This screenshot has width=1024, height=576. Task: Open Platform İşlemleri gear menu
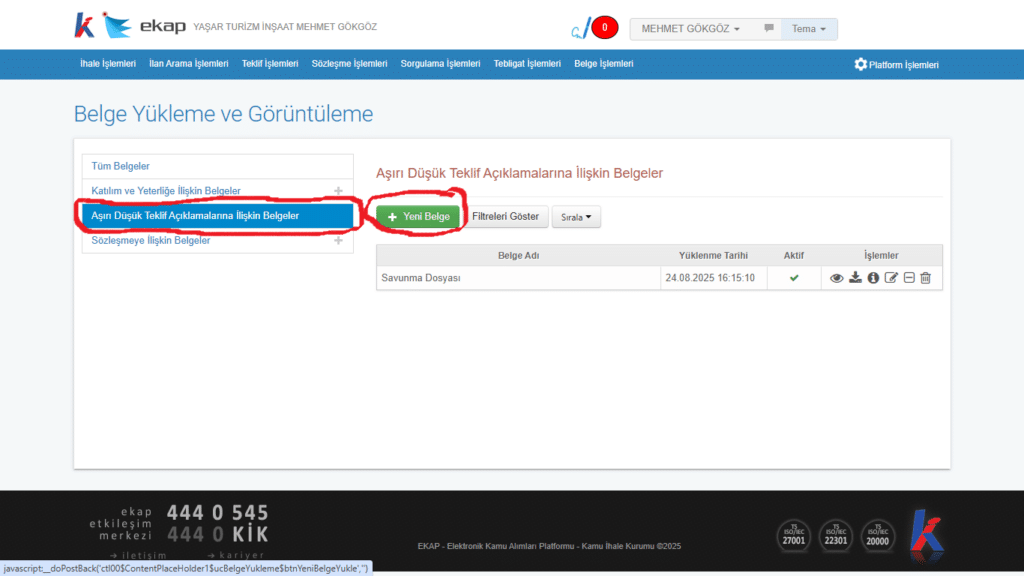tap(897, 63)
